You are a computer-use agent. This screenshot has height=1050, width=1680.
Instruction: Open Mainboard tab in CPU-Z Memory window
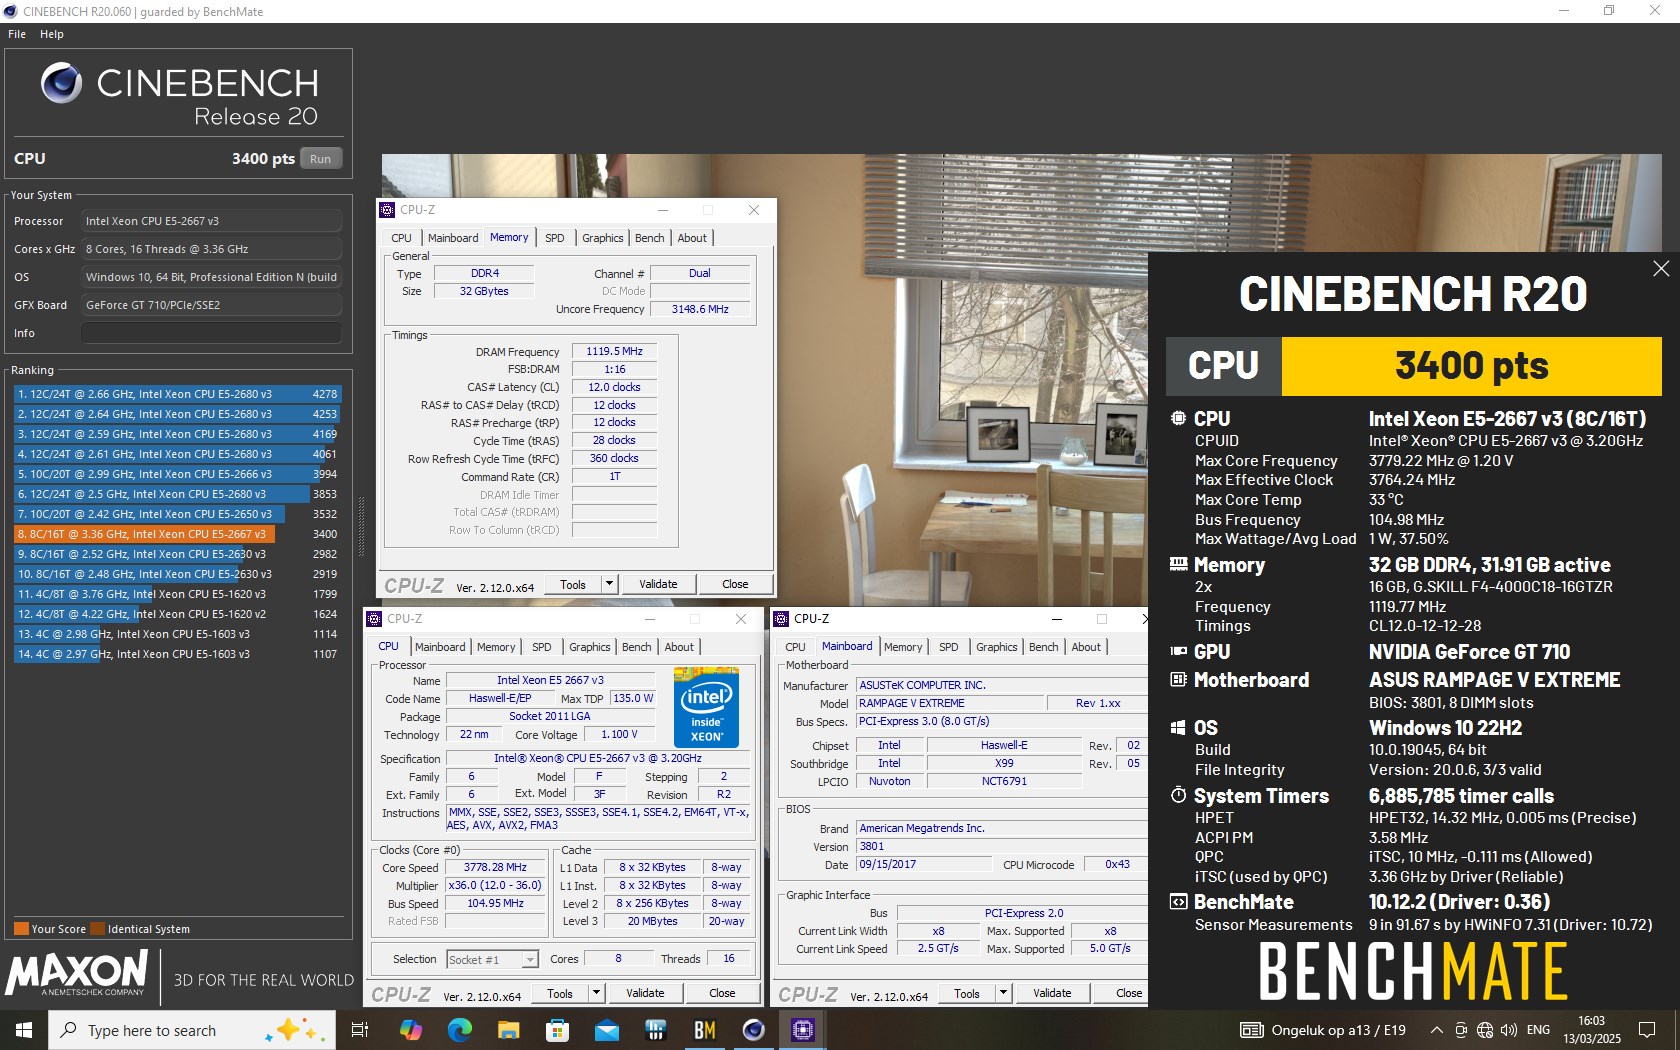pyautogui.click(x=453, y=238)
